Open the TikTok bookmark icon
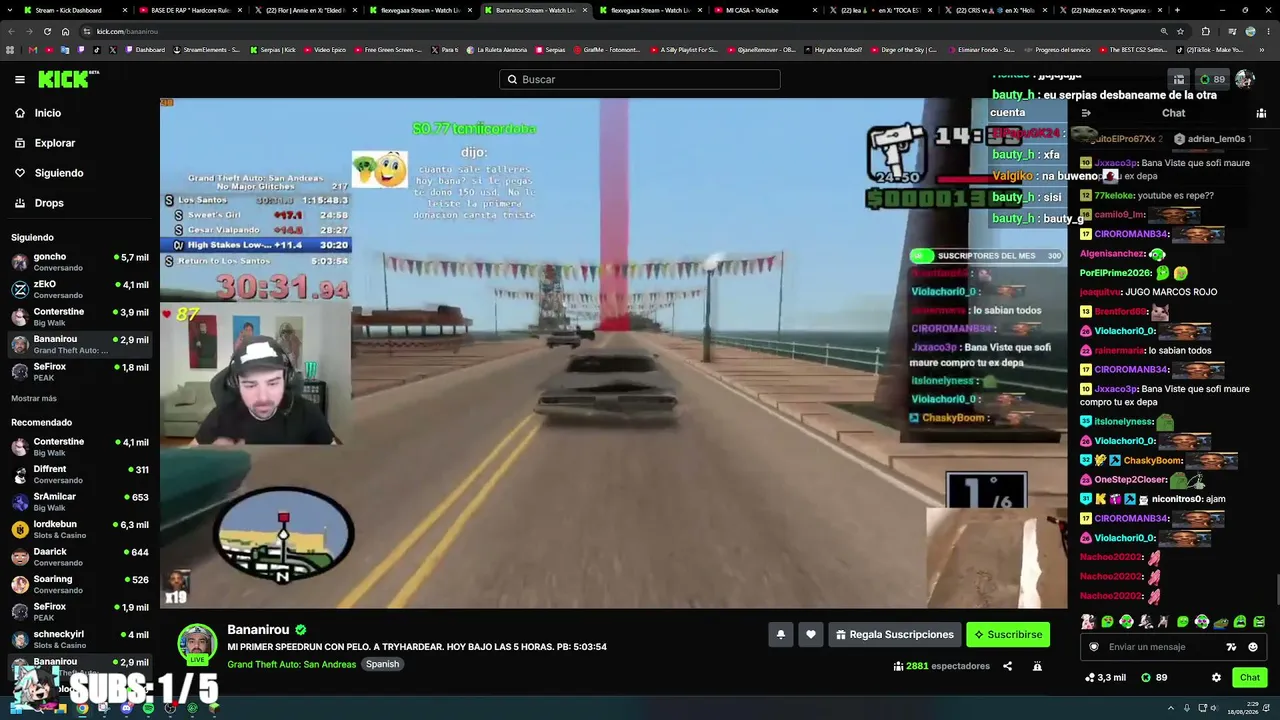 pyautogui.click(x=96, y=49)
